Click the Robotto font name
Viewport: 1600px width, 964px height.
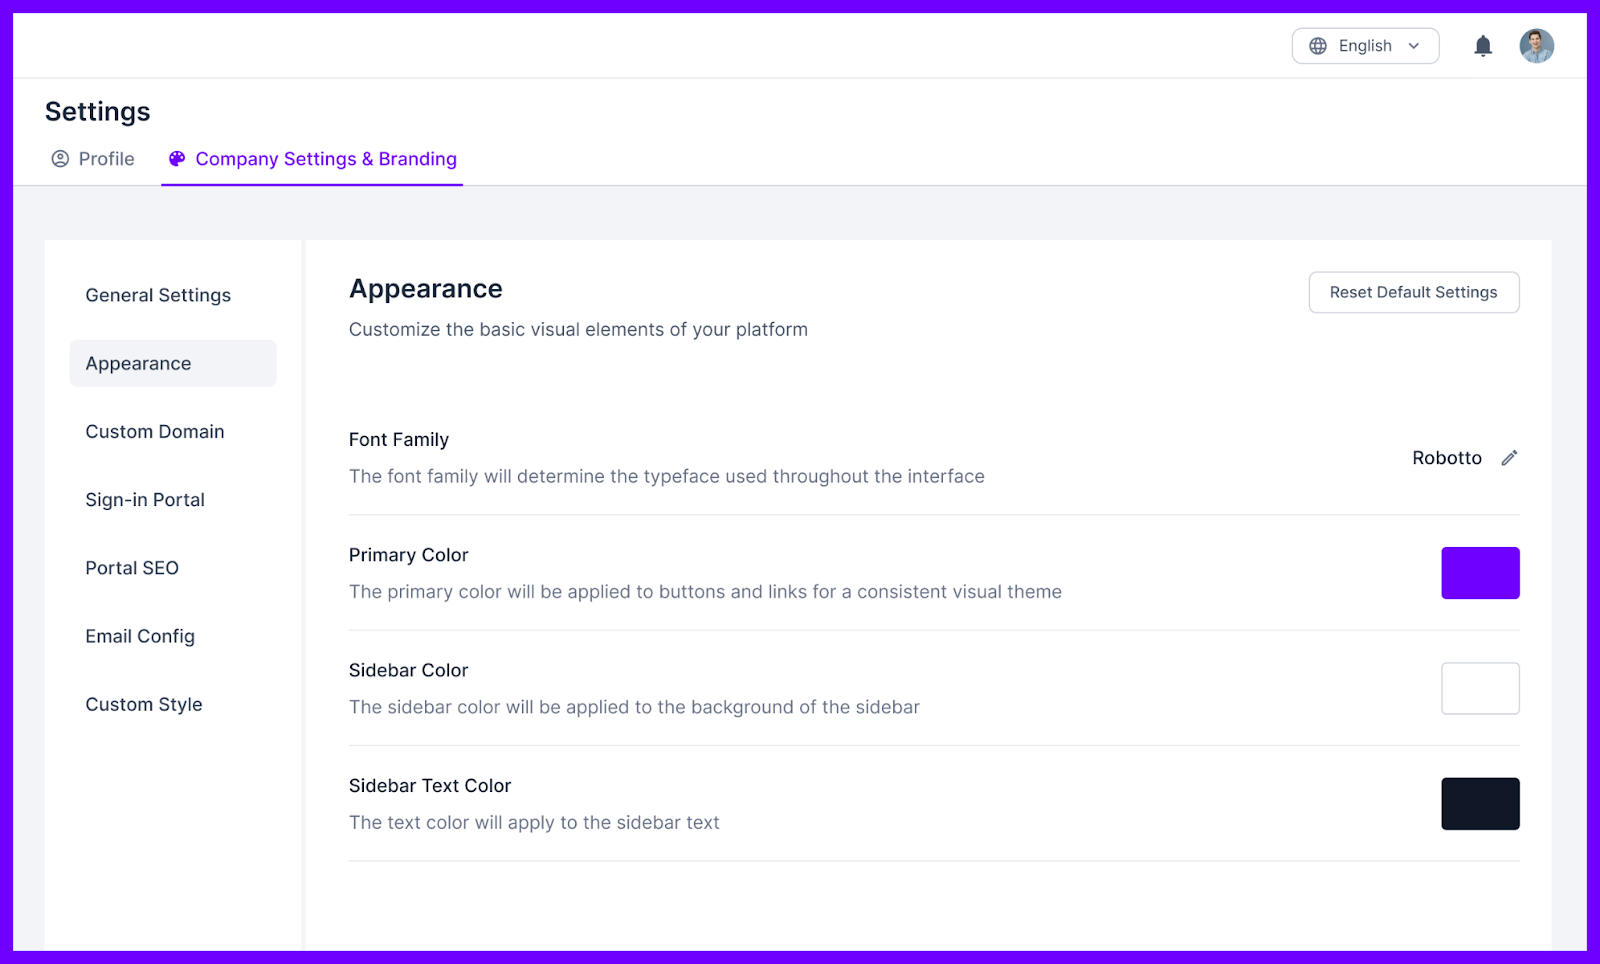point(1446,457)
